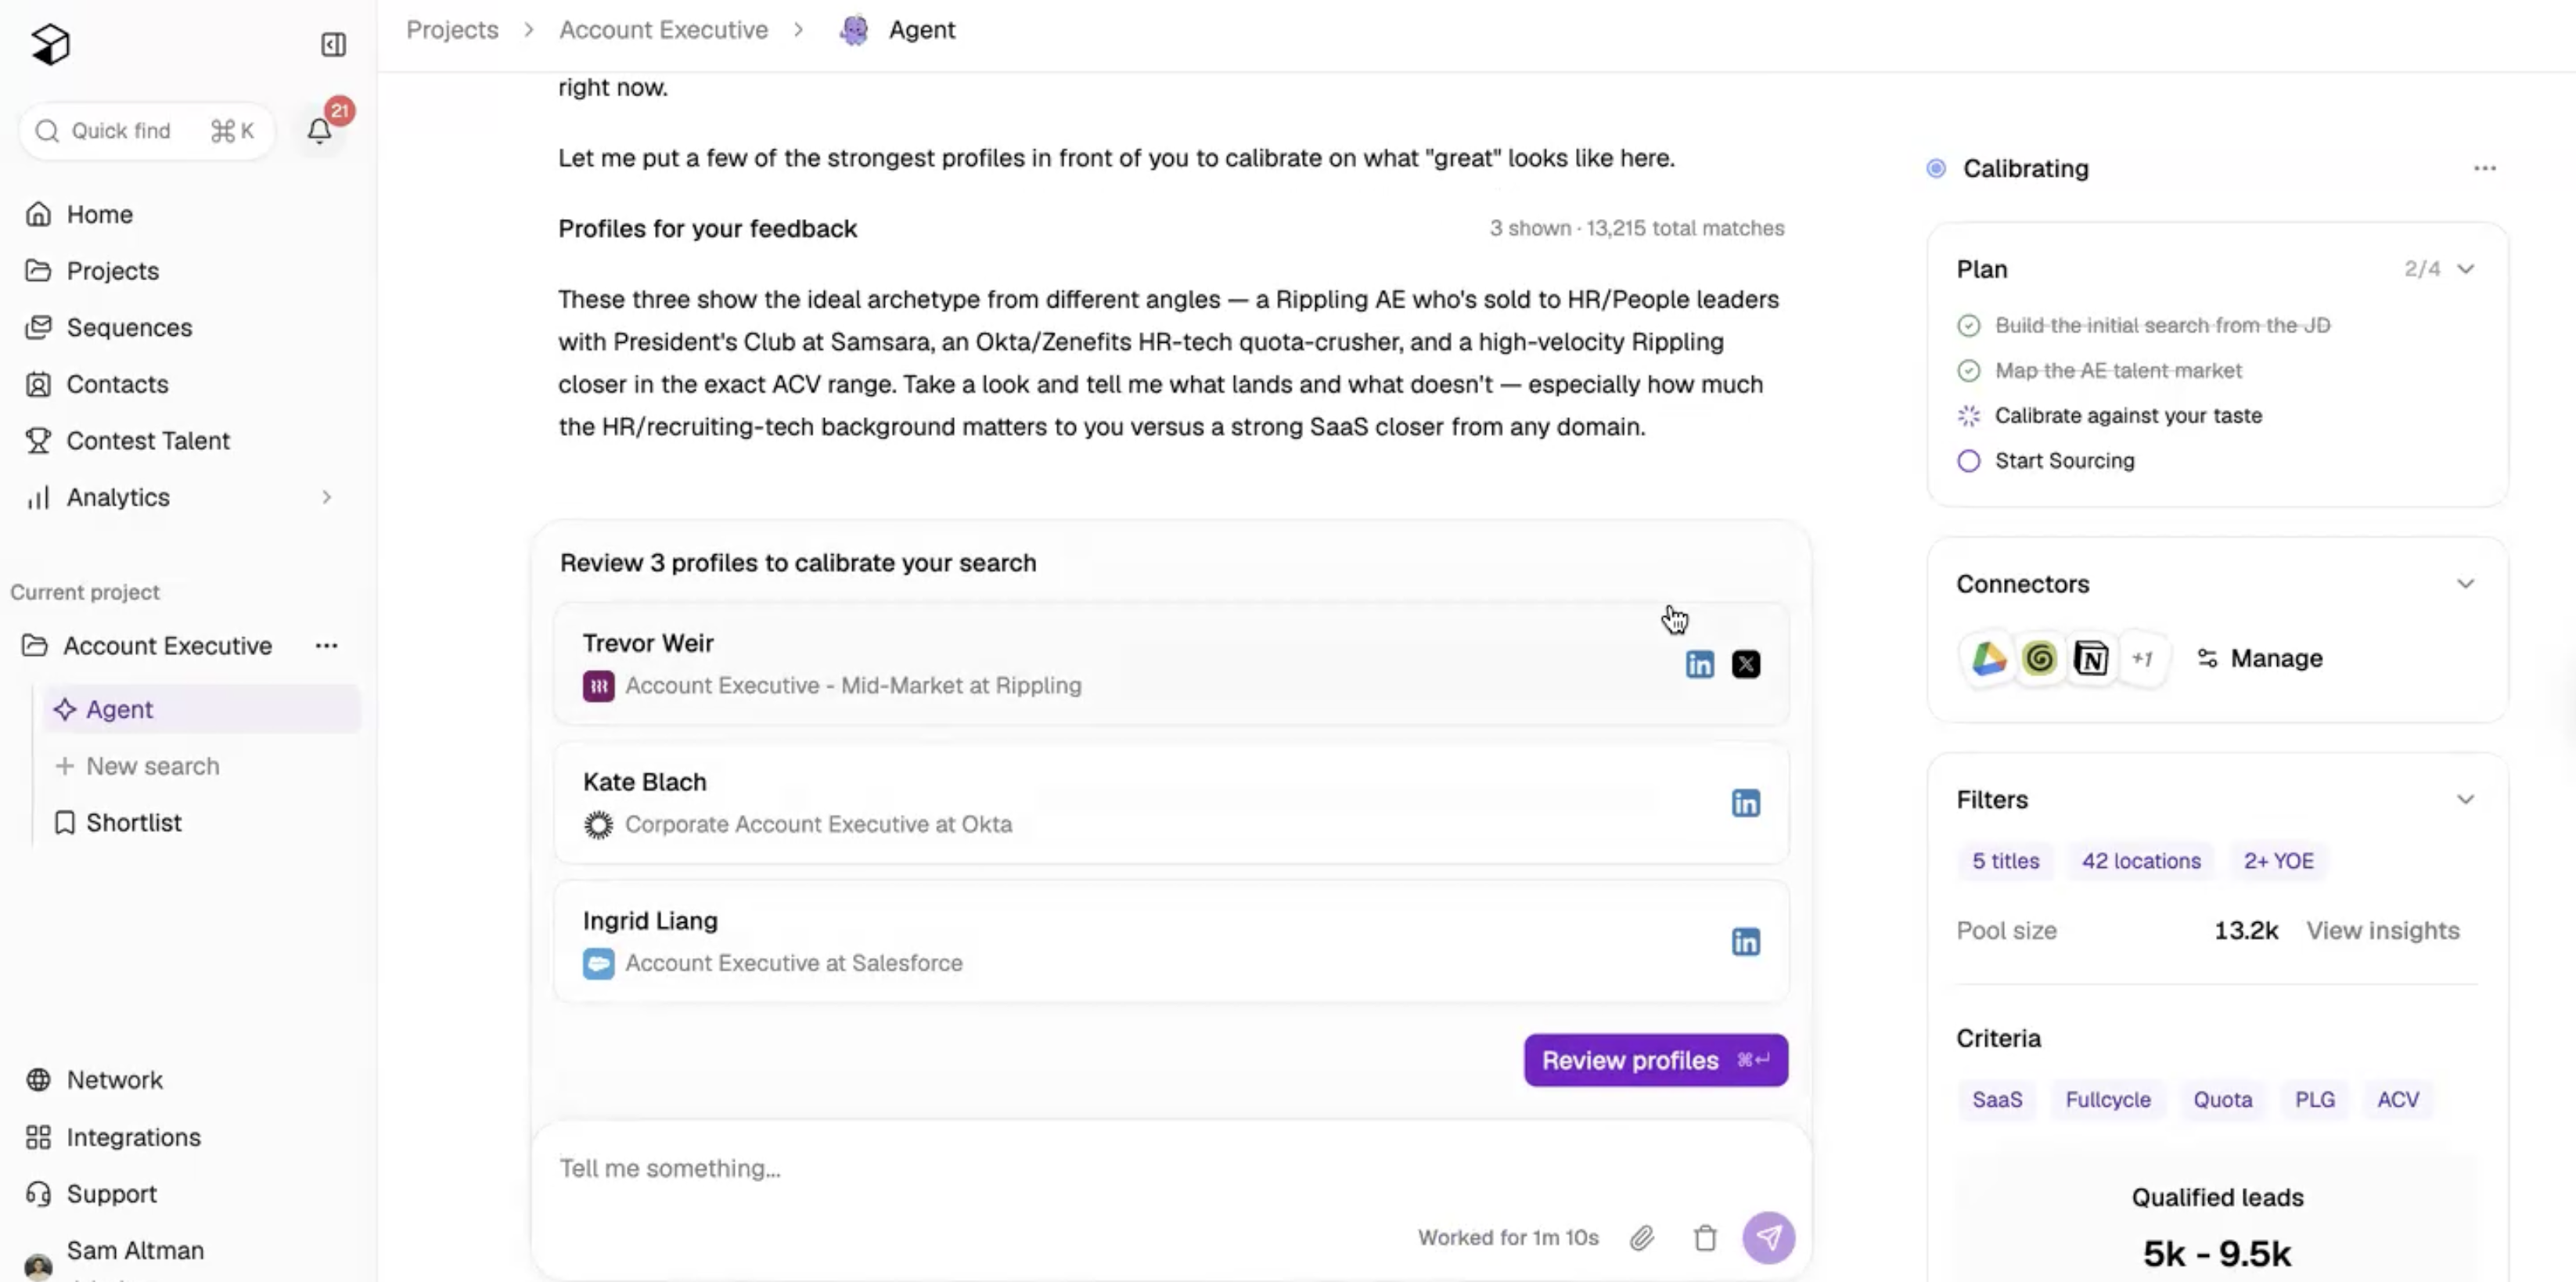
Task: Click the +1 additional connectors badge
Action: coord(2142,658)
